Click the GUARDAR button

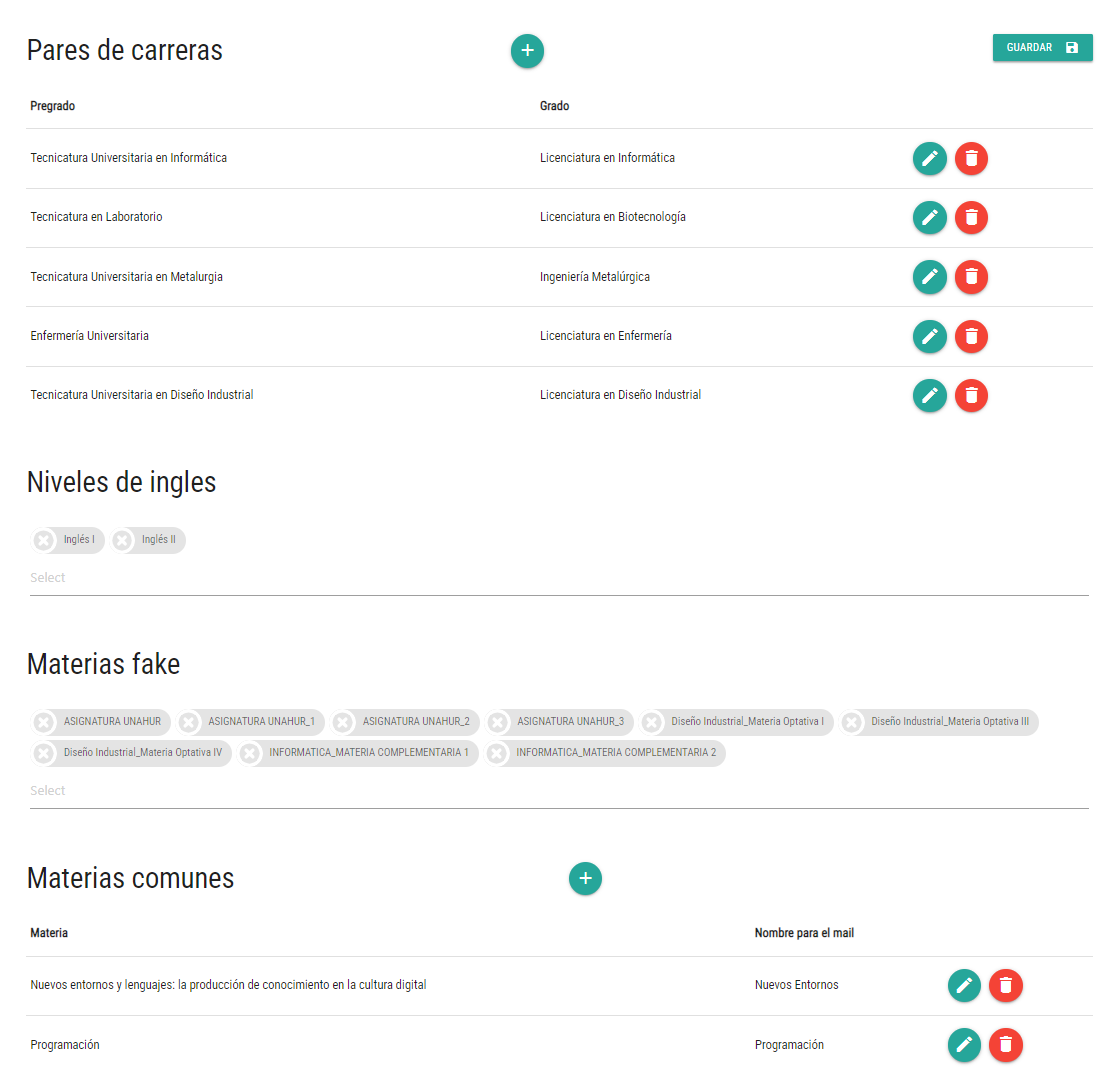pos(1042,47)
